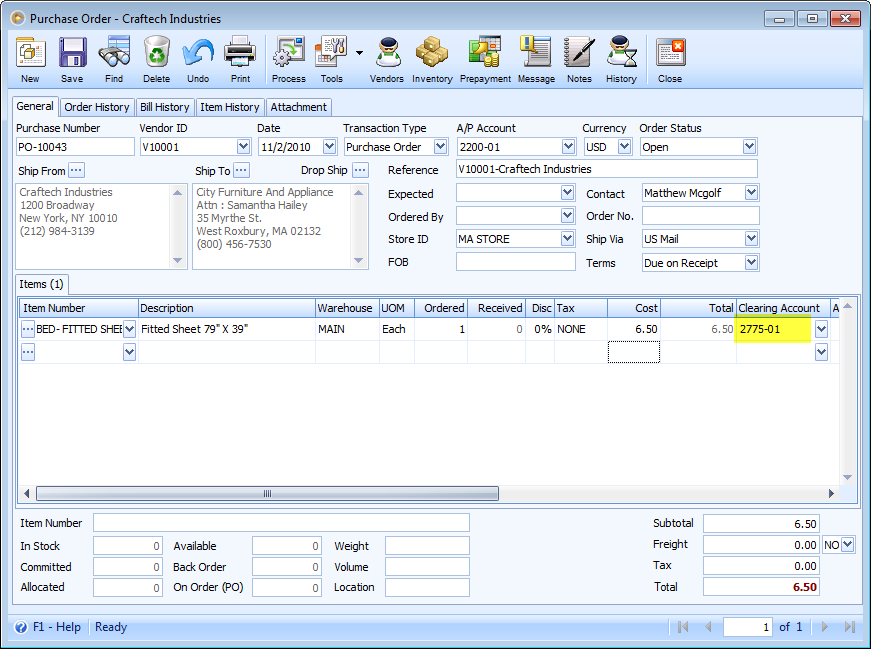Image resolution: width=871 pixels, height=649 pixels.
Task: Go to the first record
Action: [683, 627]
